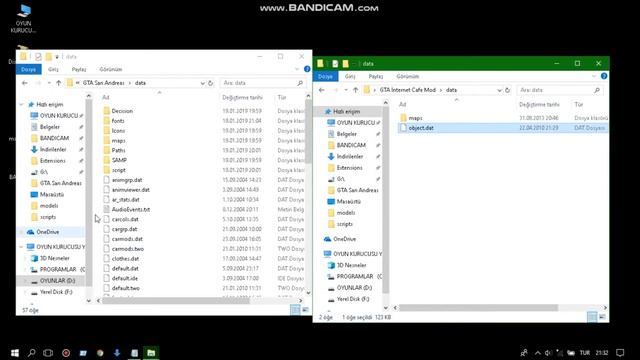The image size is (640, 360).
Task: Switch to details view in left window
Action: tap(295, 310)
